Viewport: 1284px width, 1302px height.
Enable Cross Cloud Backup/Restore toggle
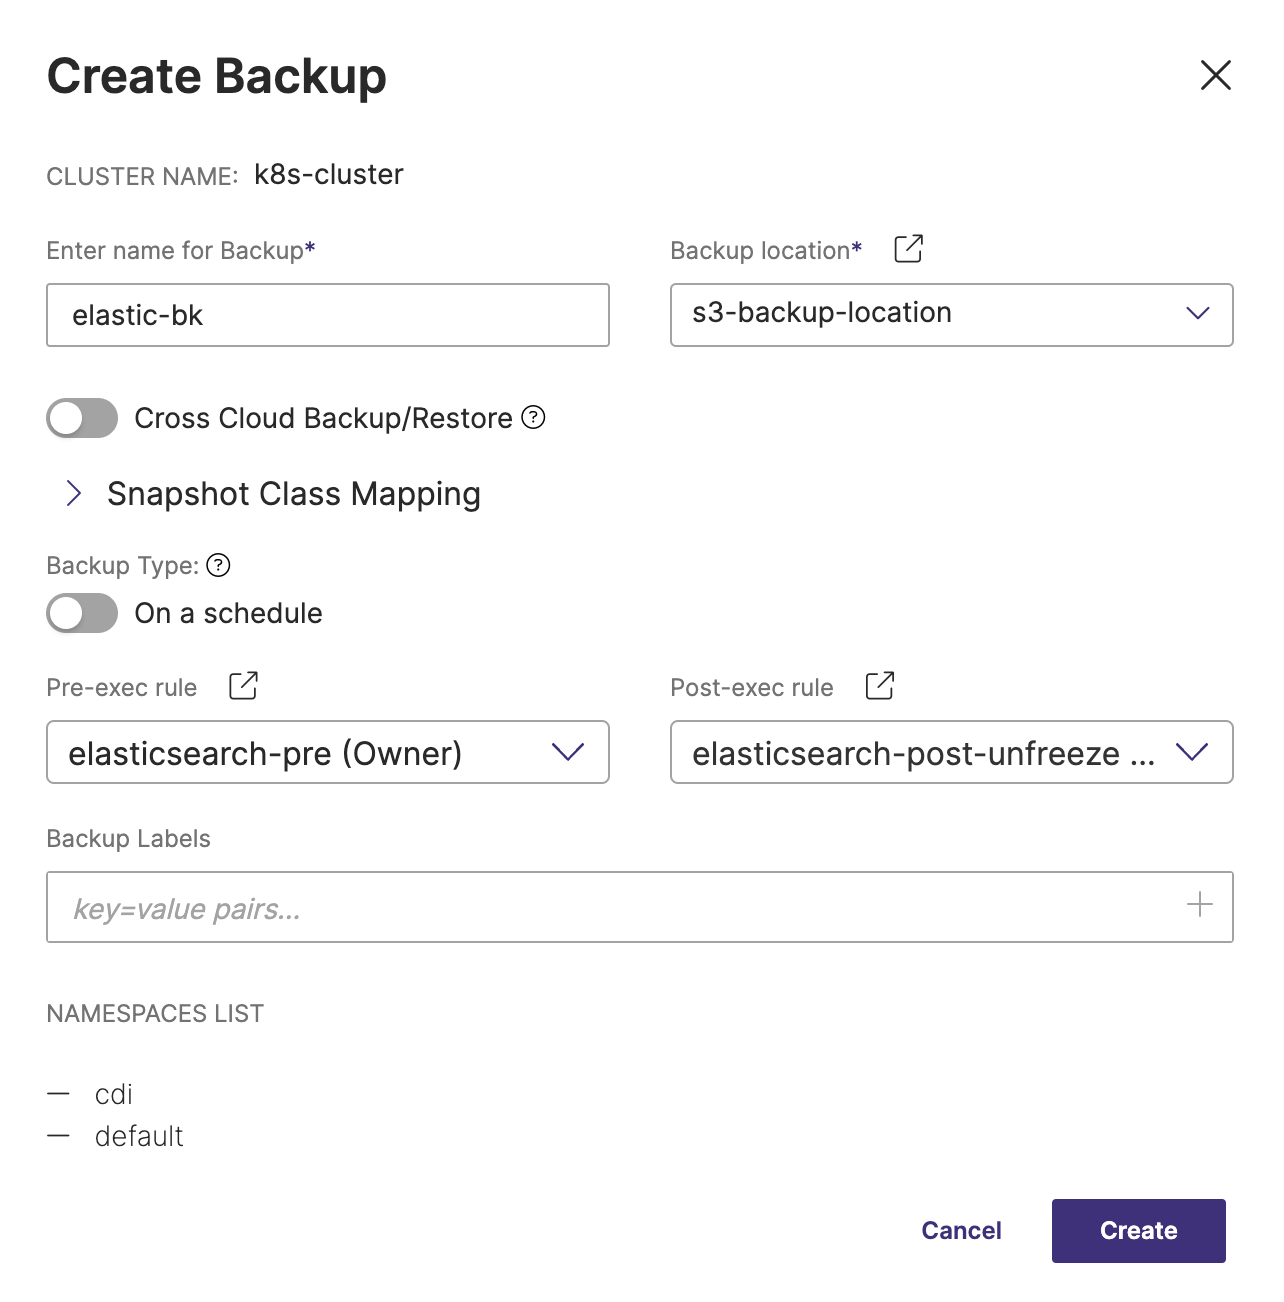82,418
